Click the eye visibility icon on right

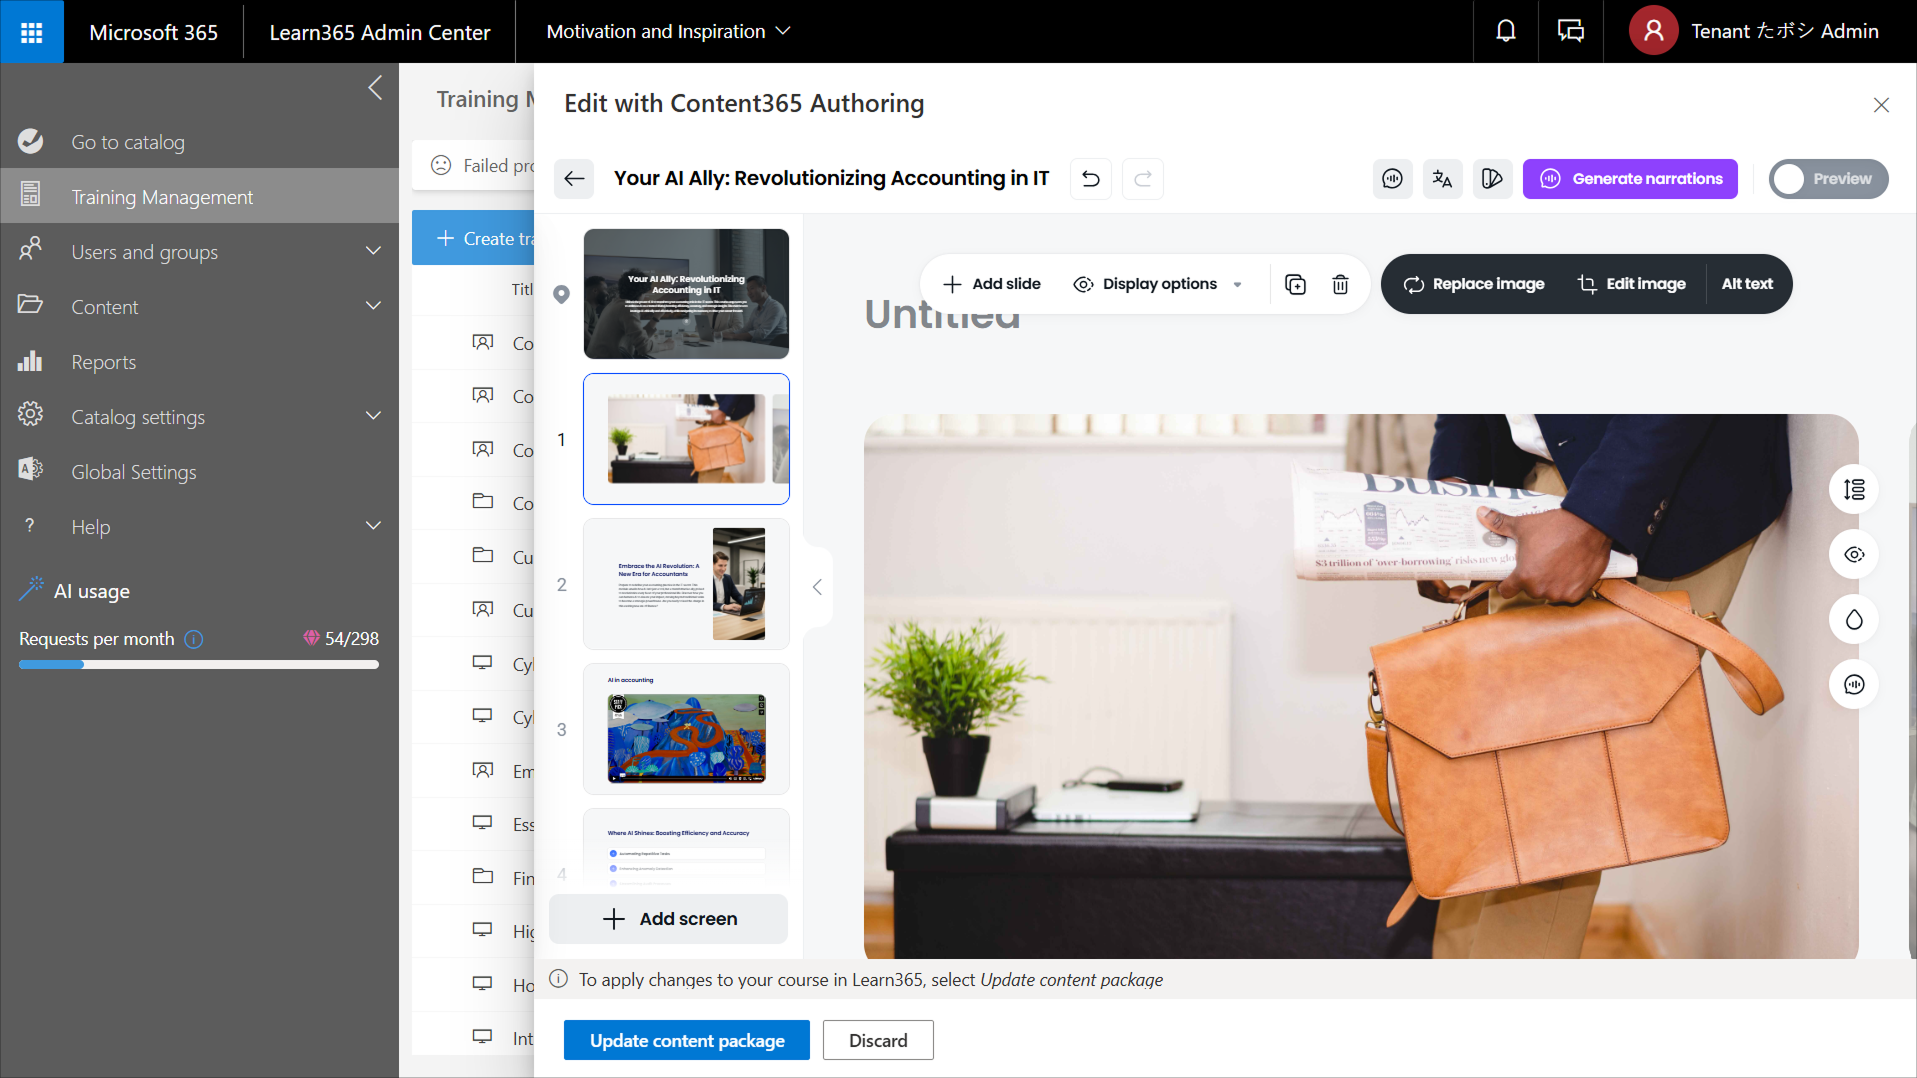tap(1853, 555)
